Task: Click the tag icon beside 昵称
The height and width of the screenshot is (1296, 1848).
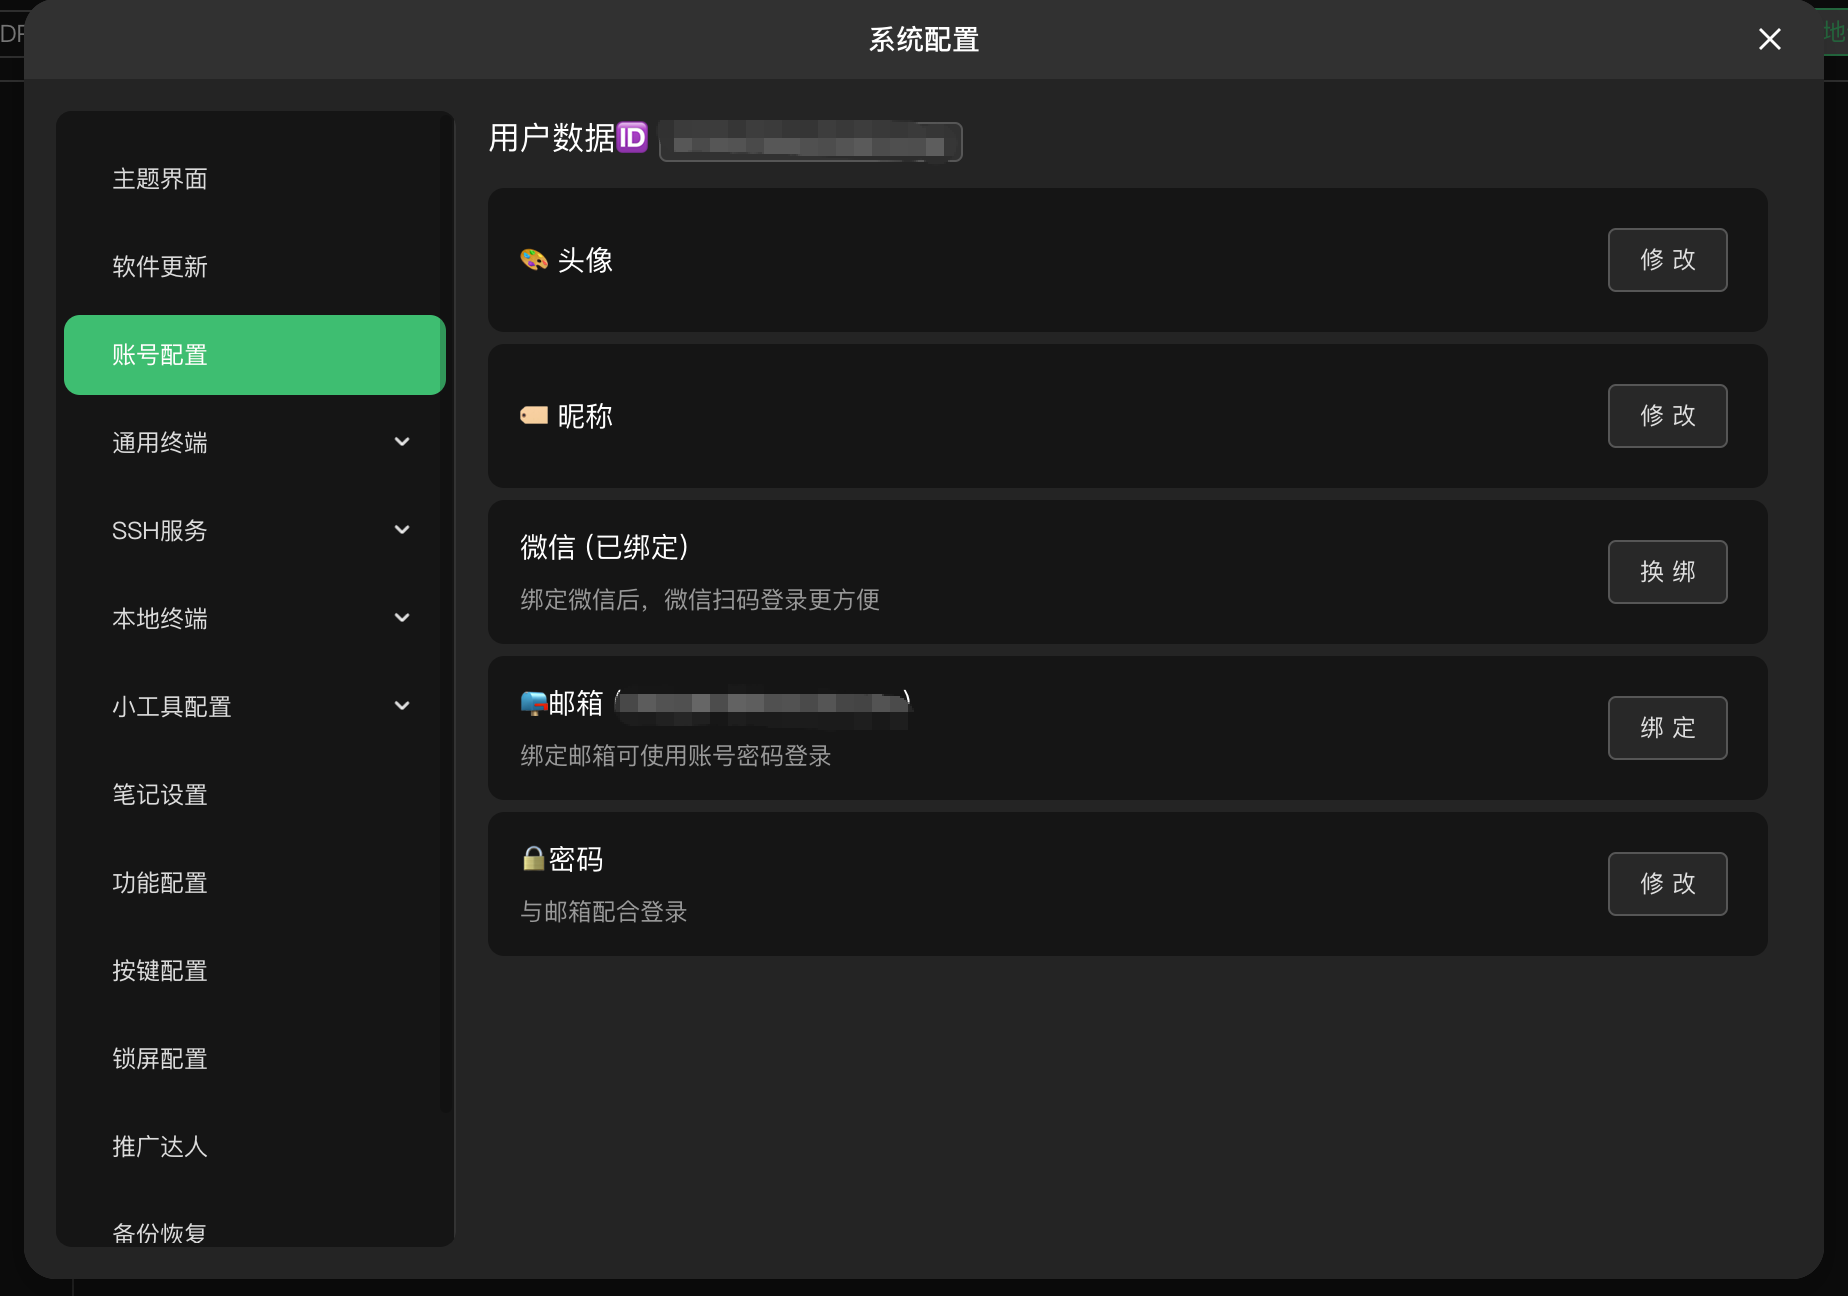Action: tap(534, 413)
